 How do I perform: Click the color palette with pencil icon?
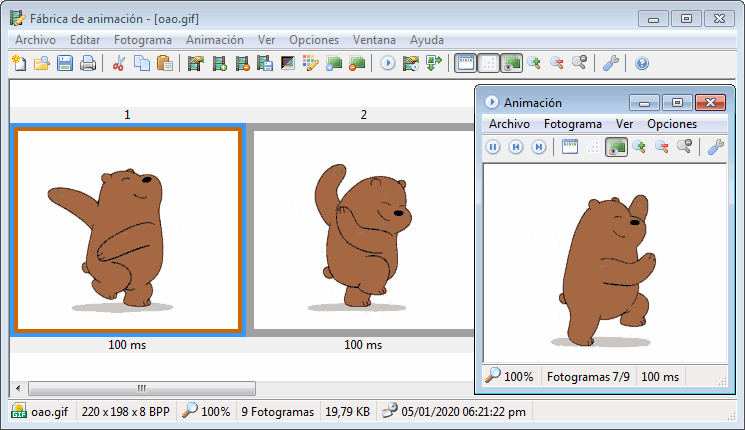click(311, 63)
